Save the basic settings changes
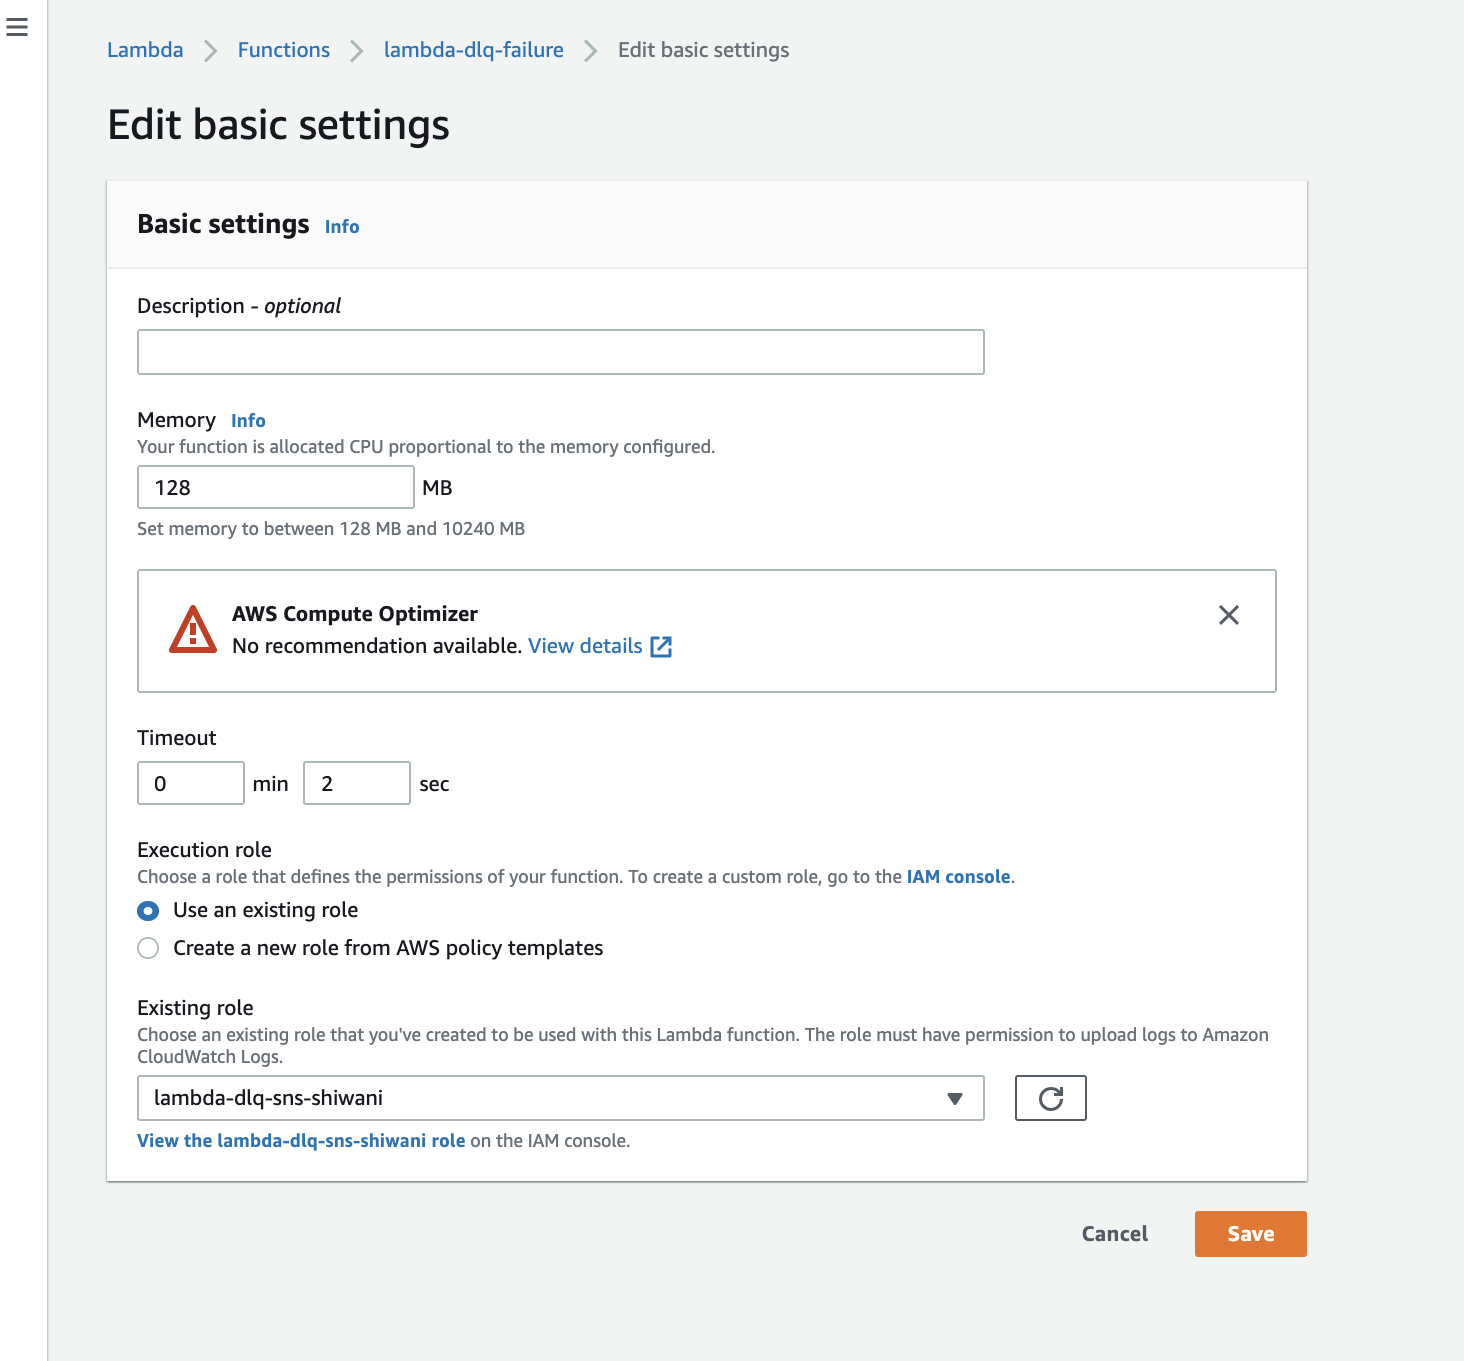The image size is (1464, 1361). pyautogui.click(x=1250, y=1233)
